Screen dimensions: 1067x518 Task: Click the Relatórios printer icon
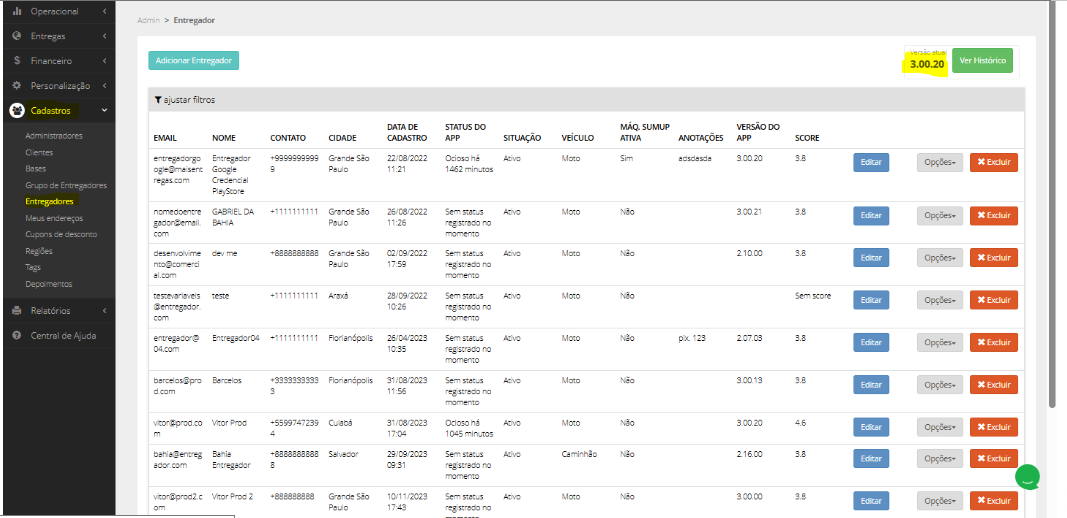coord(17,310)
